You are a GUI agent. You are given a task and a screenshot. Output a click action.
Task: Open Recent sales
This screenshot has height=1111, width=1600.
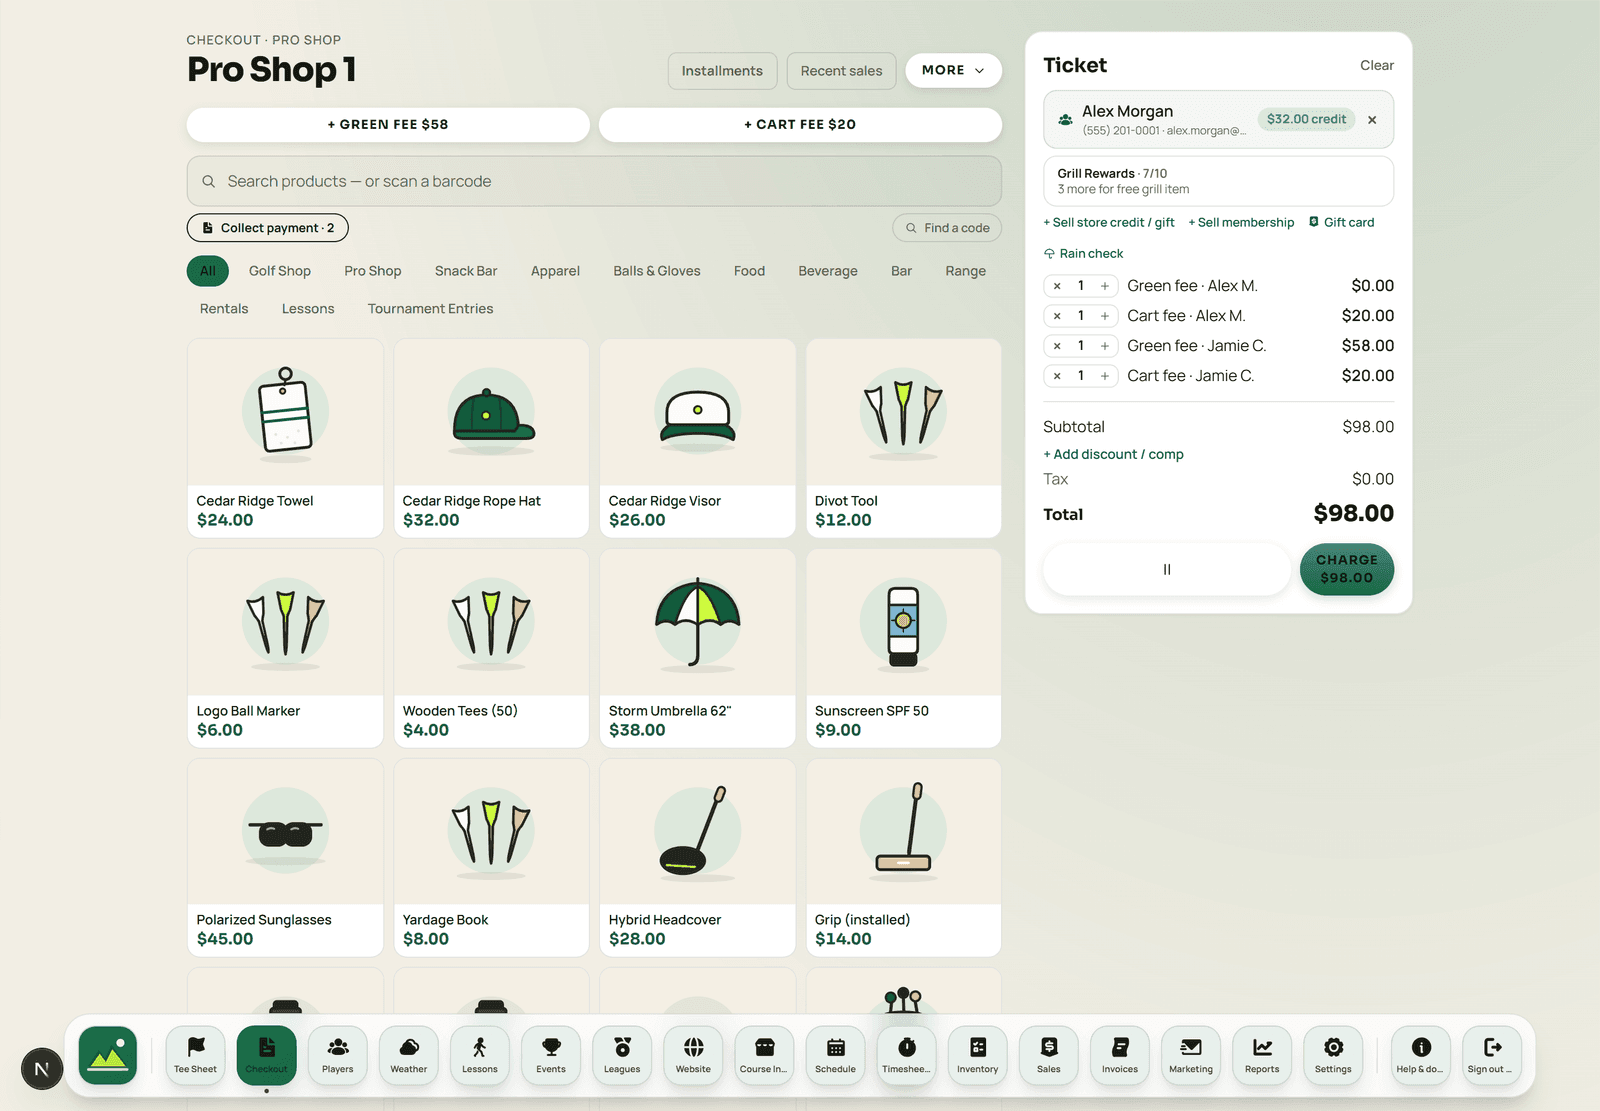click(x=842, y=71)
